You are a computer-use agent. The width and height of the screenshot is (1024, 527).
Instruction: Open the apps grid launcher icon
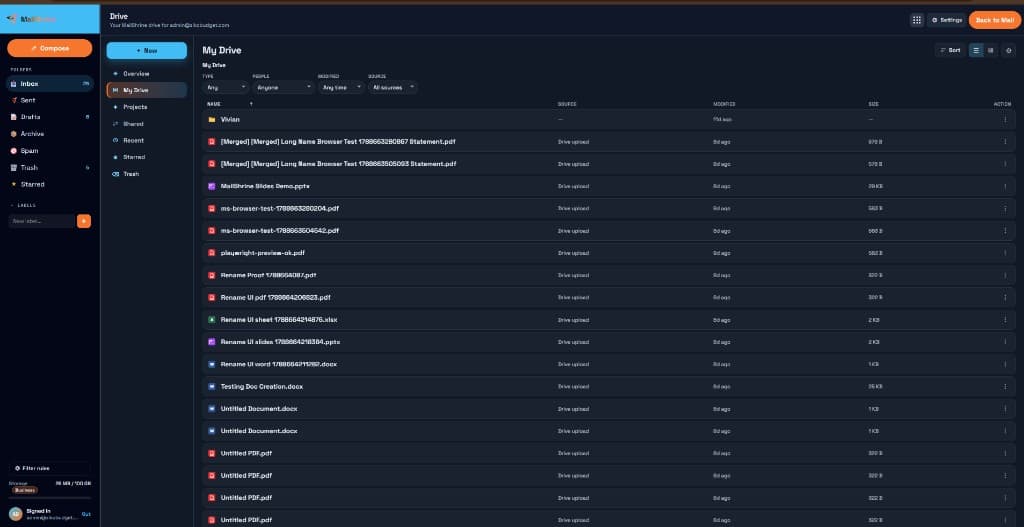coord(916,20)
